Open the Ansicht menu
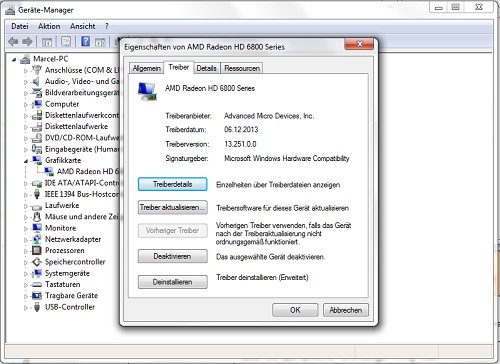This screenshot has width=500, height=364. 83,26
